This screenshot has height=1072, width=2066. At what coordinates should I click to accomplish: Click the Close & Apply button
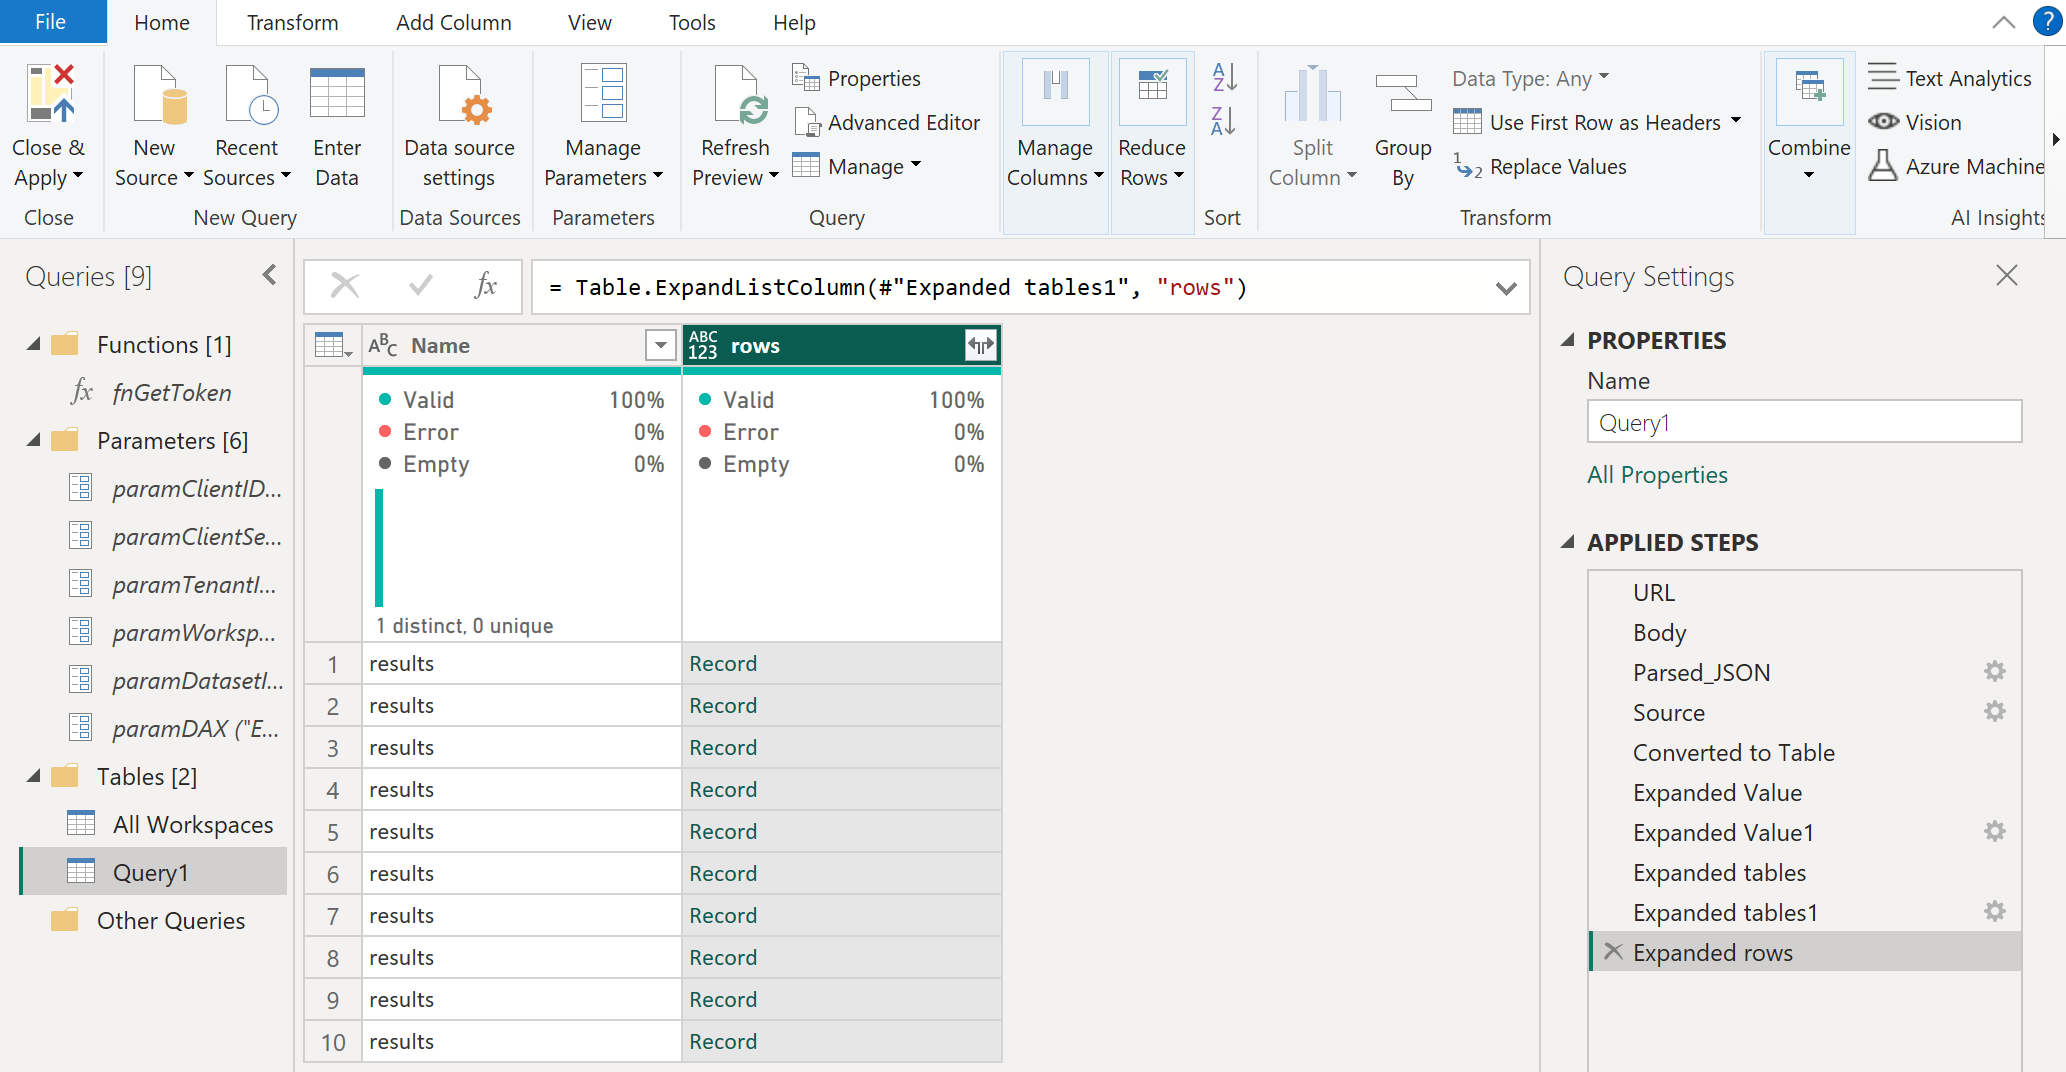(50, 120)
